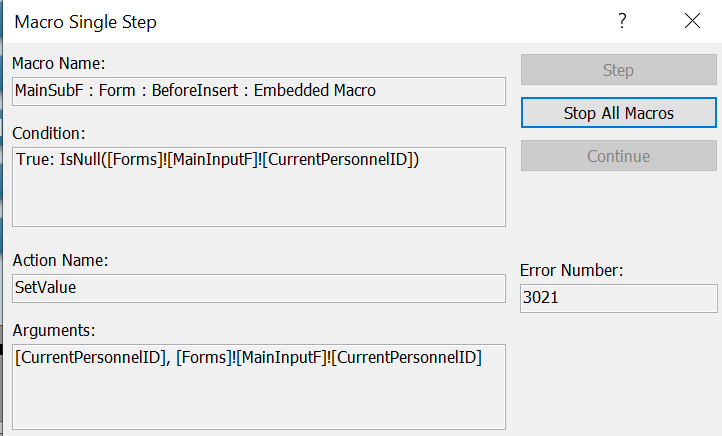The image size is (722, 436).
Task: Click the SetValue Action Name field
Action: [x=258, y=288]
